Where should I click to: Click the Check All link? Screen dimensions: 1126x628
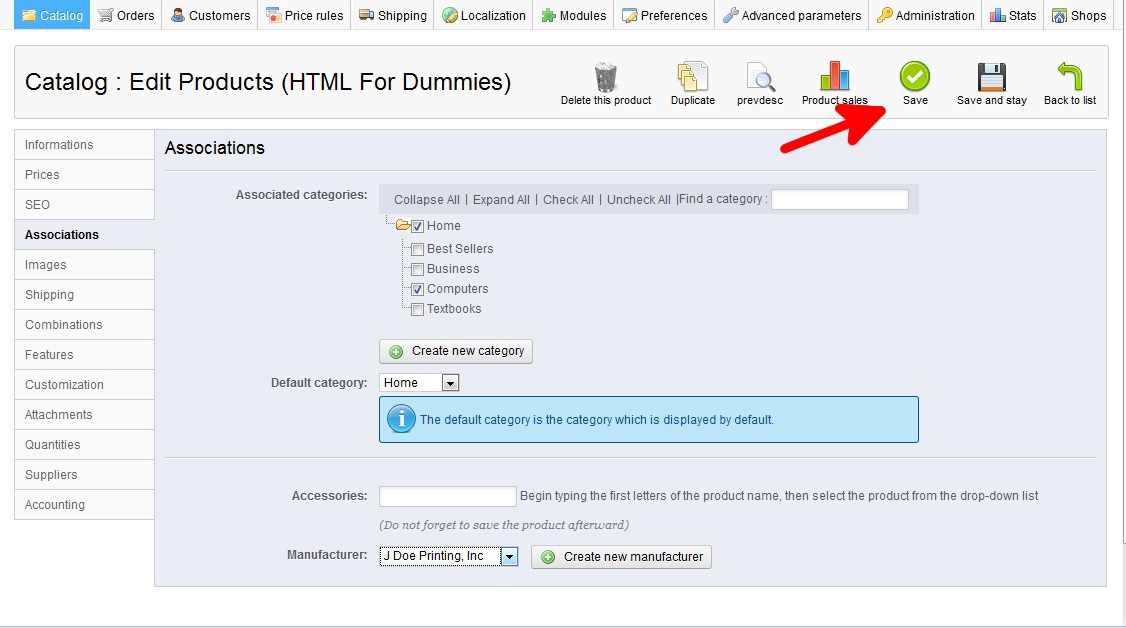coord(568,200)
